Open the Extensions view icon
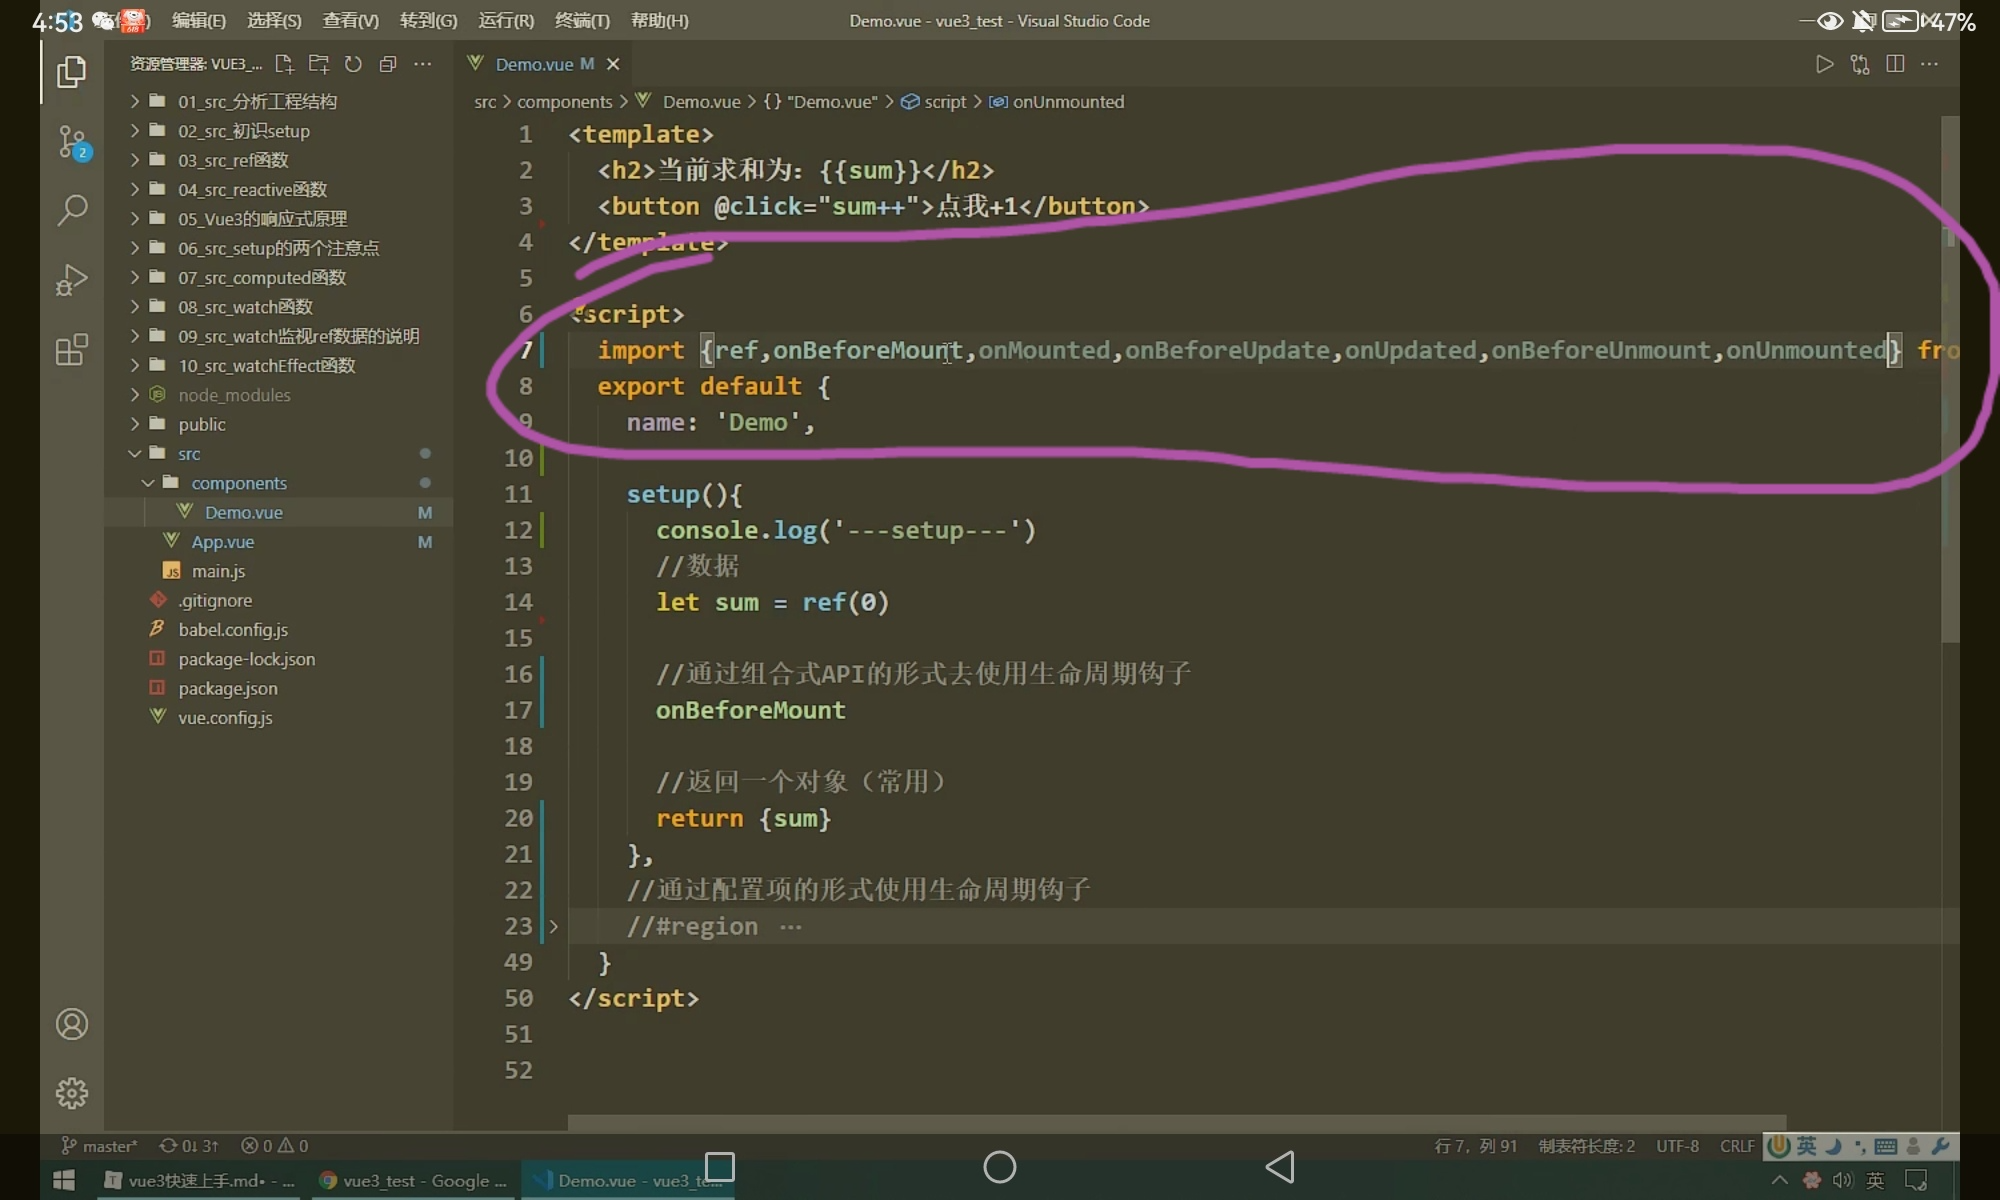 point(71,350)
